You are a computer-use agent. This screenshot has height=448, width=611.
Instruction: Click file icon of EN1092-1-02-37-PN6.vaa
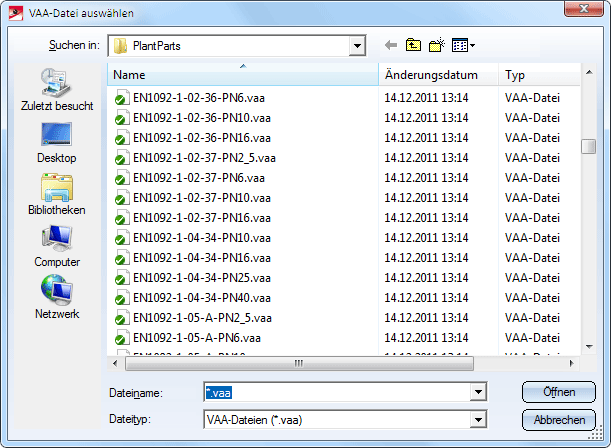pyautogui.click(x=122, y=178)
